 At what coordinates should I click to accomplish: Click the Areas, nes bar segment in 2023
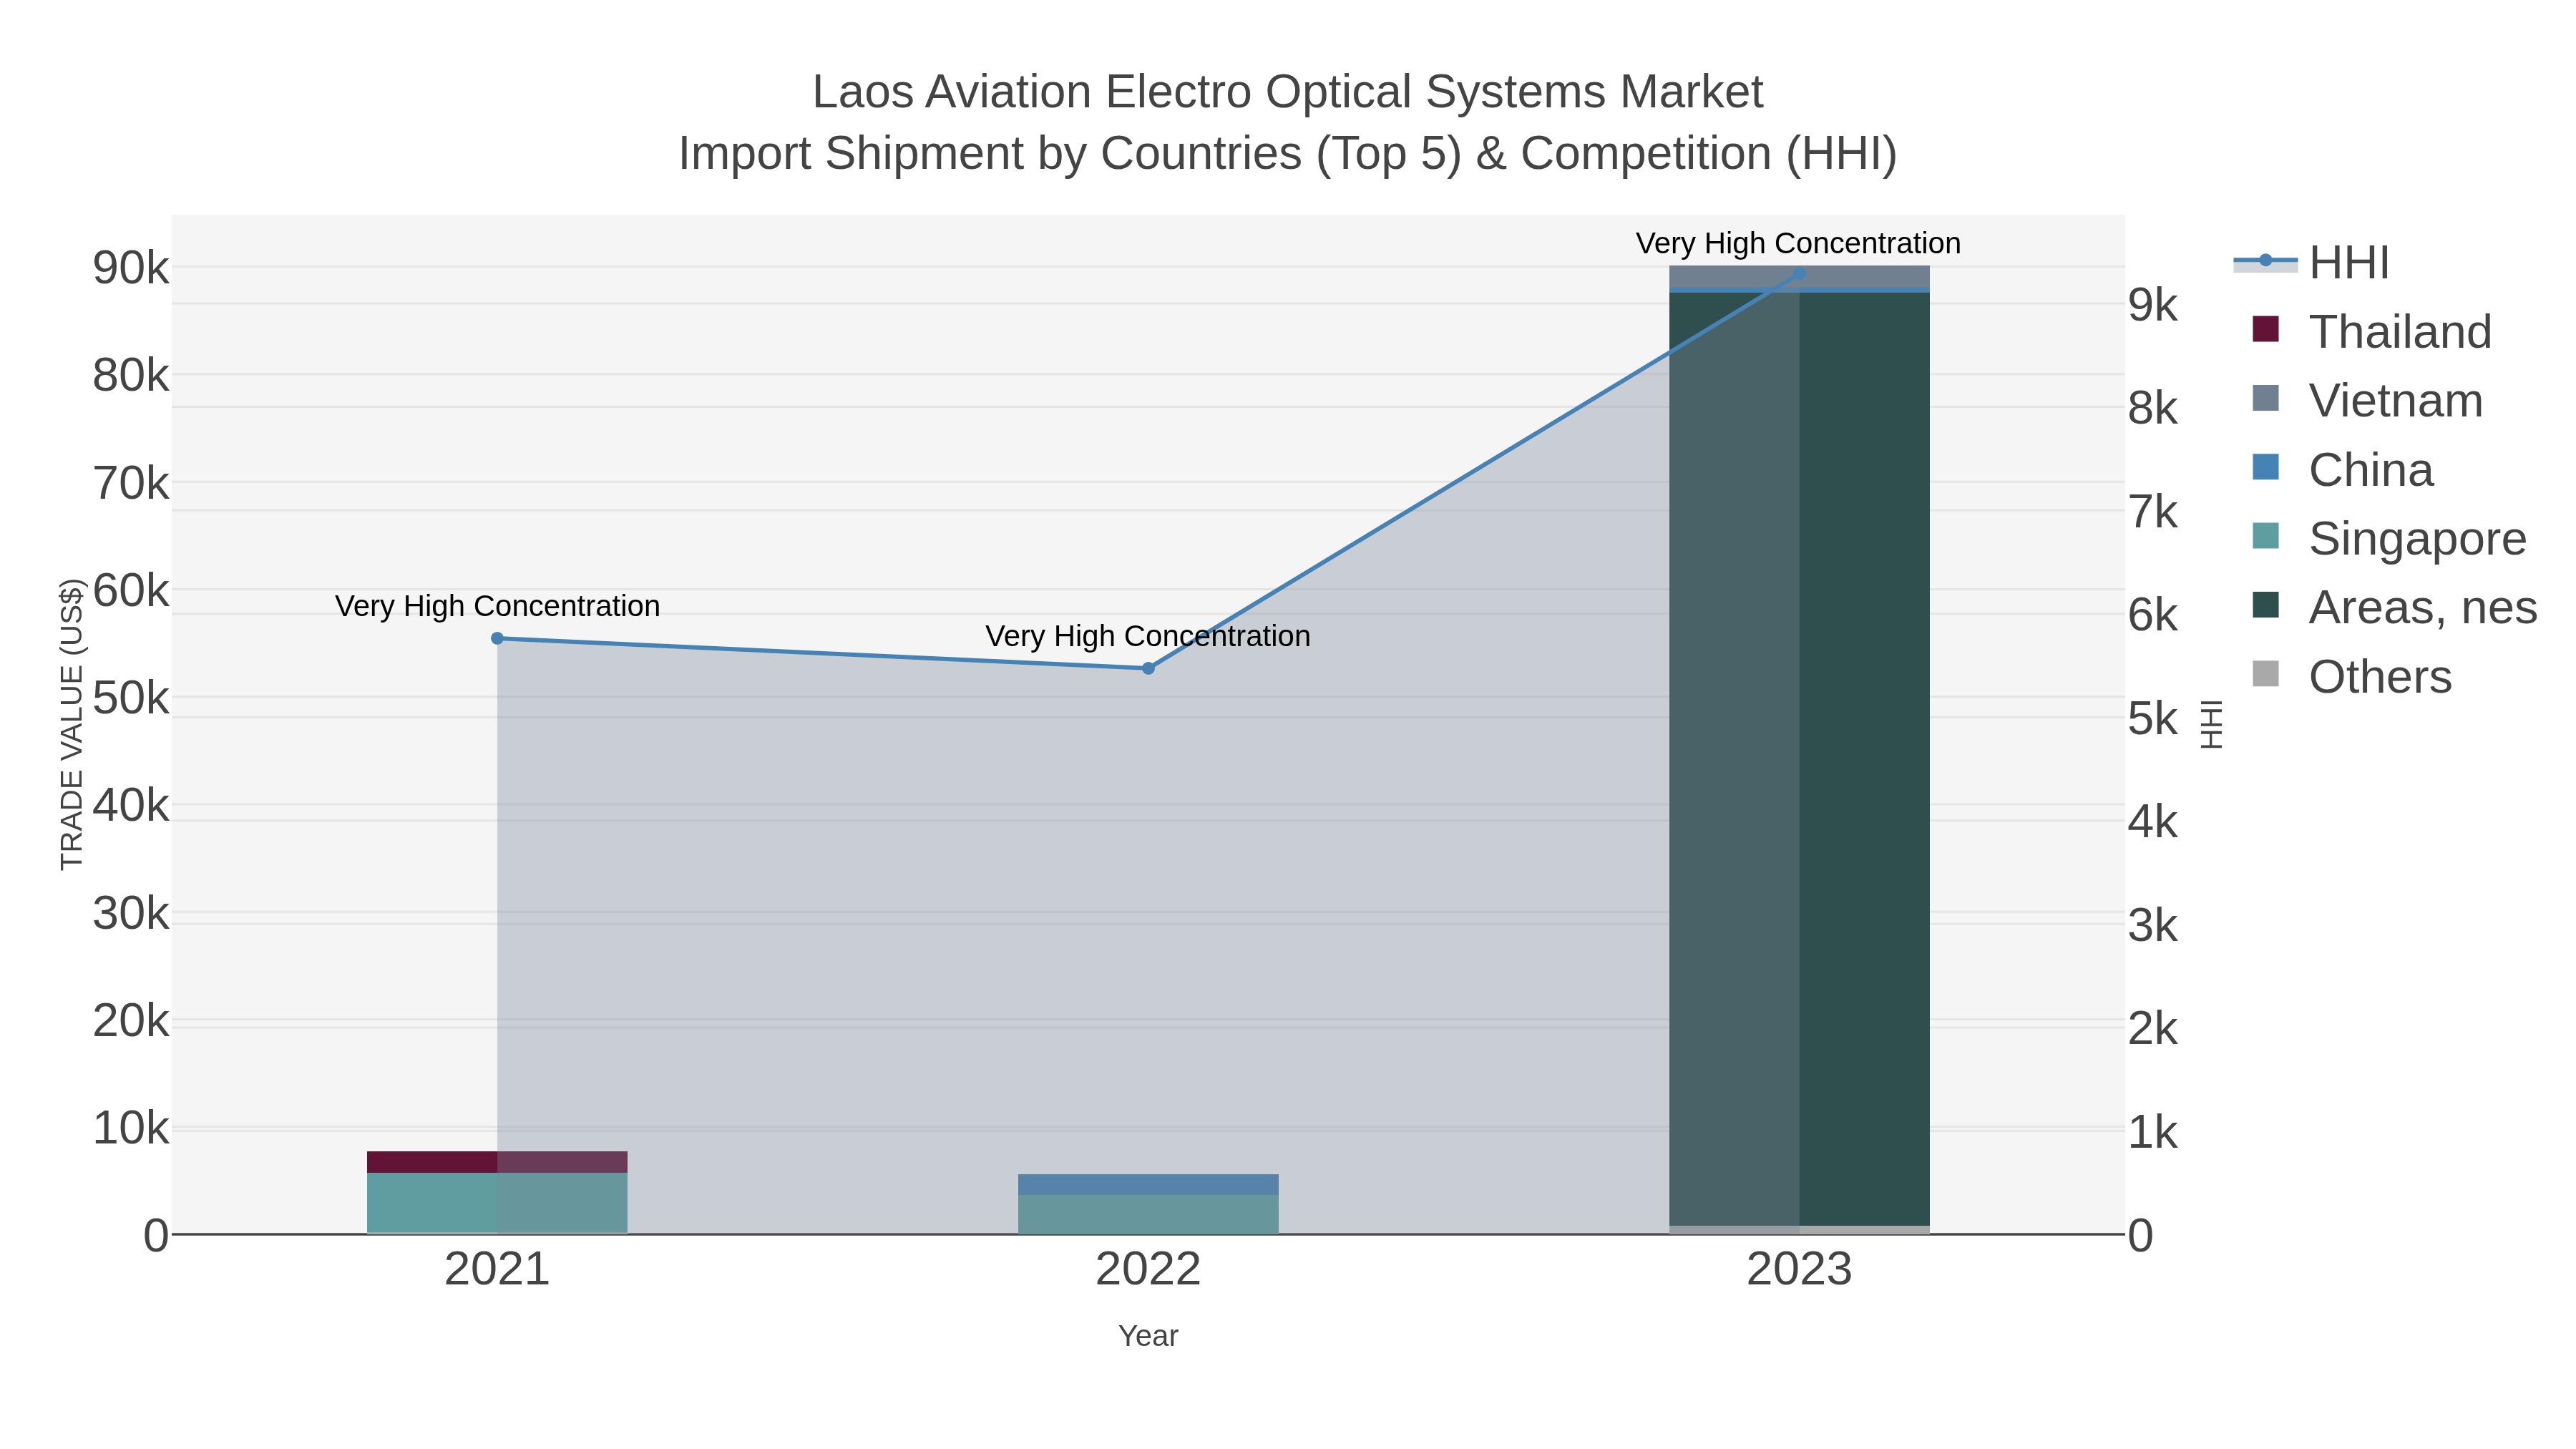pos(1799,759)
